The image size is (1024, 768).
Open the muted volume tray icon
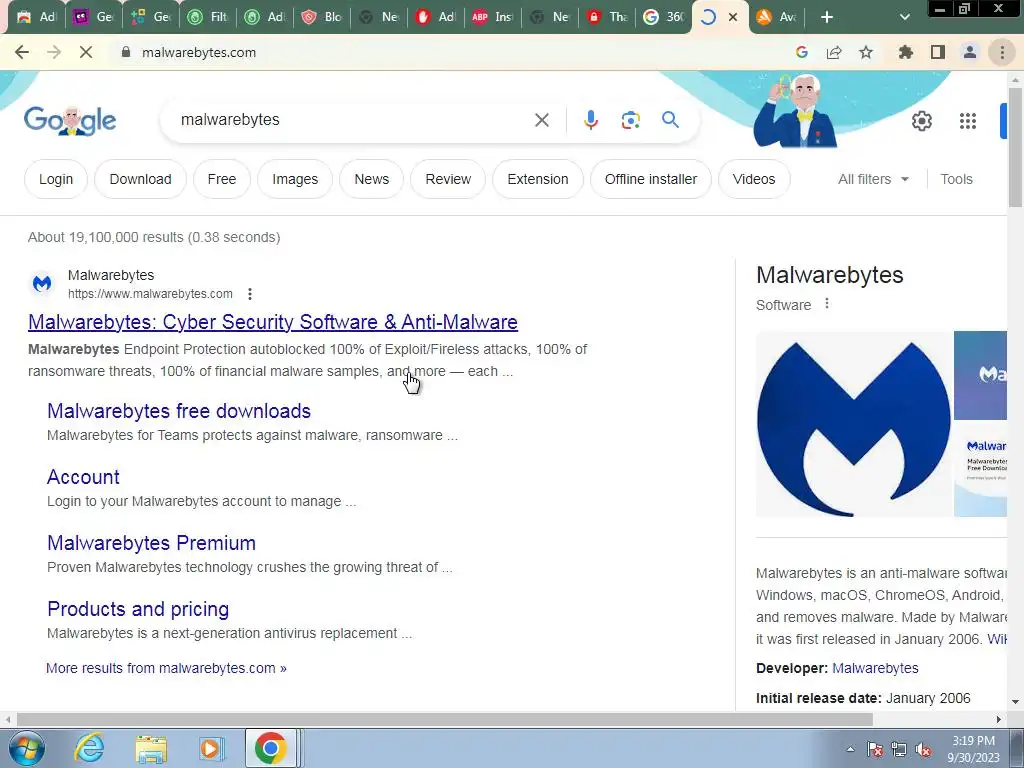coord(923,749)
